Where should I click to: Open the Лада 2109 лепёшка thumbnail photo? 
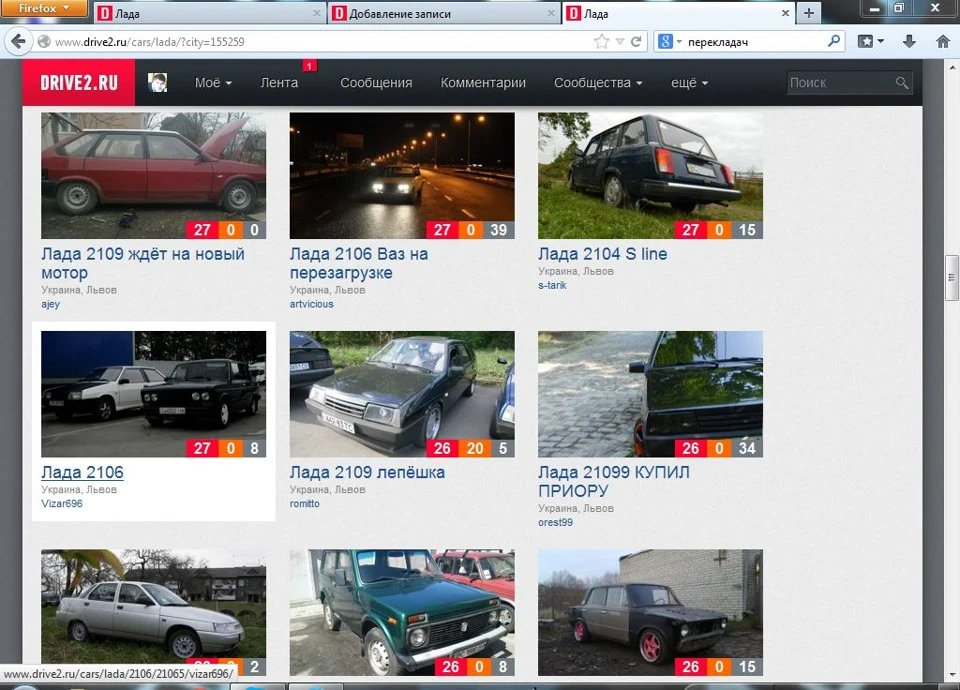[402, 394]
